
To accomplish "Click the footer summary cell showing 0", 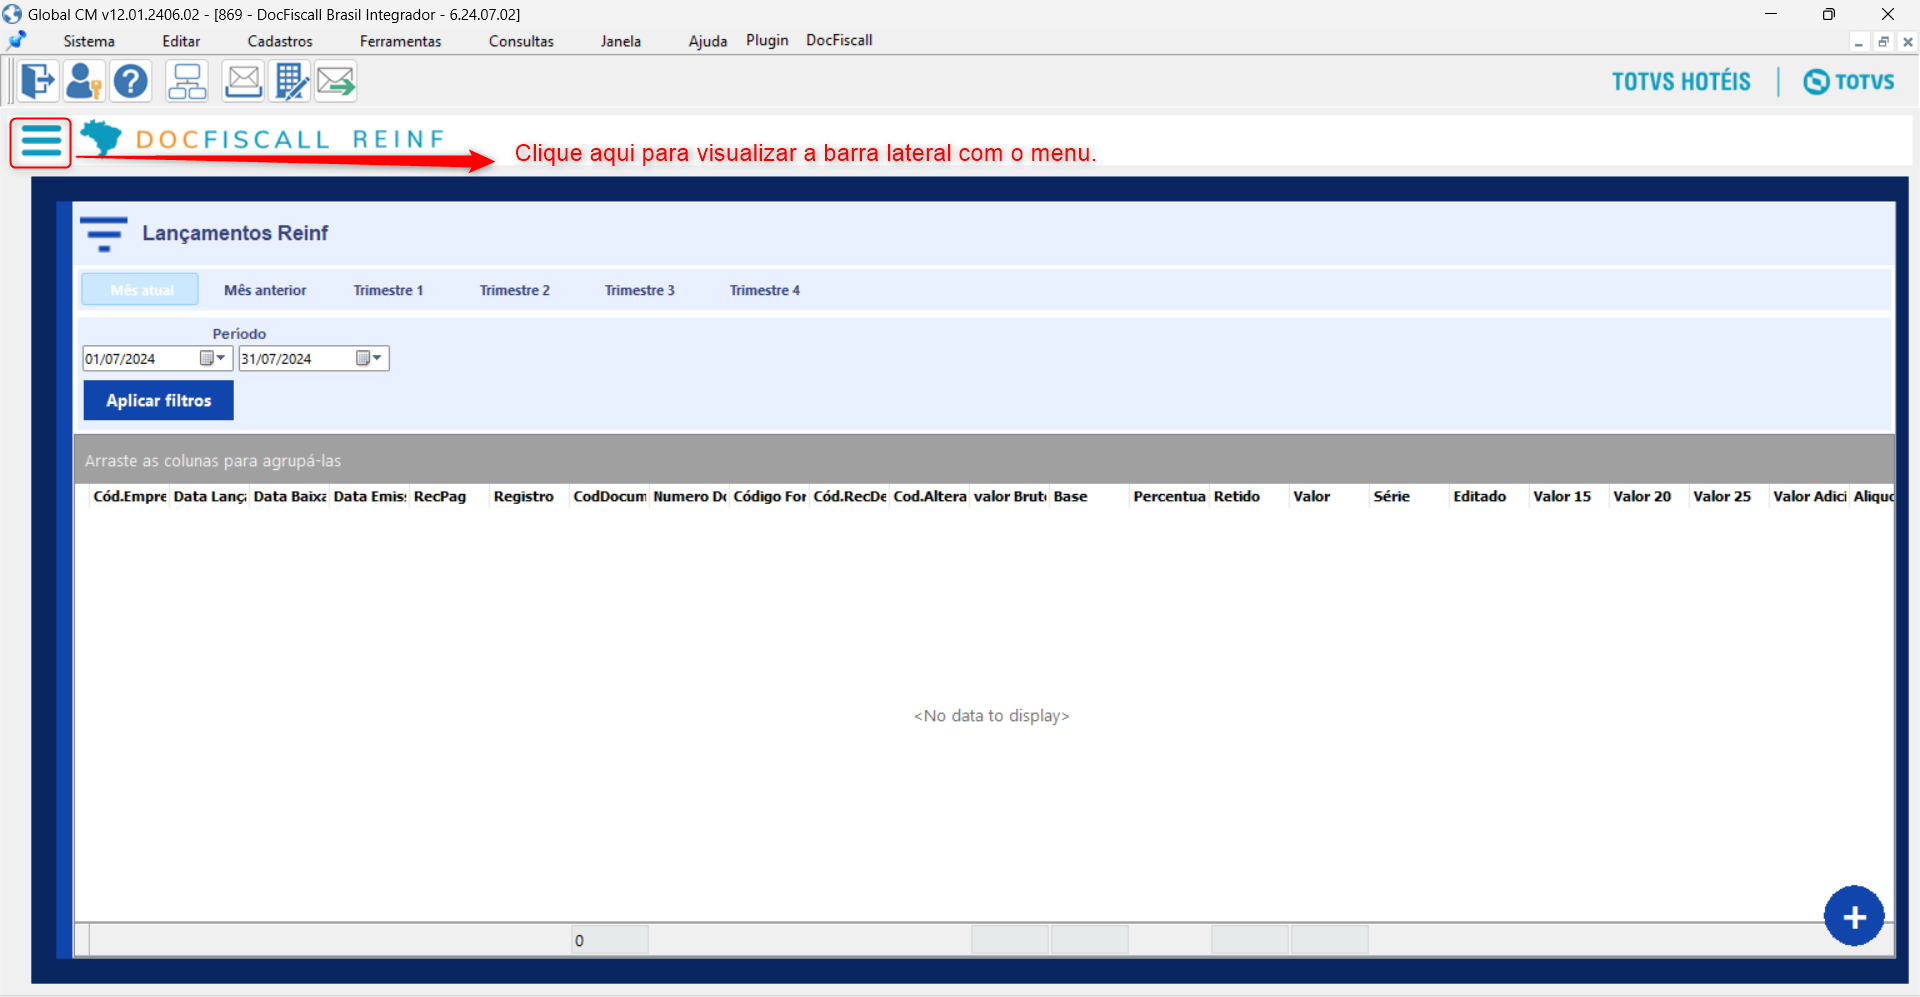I will (x=610, y=940).
